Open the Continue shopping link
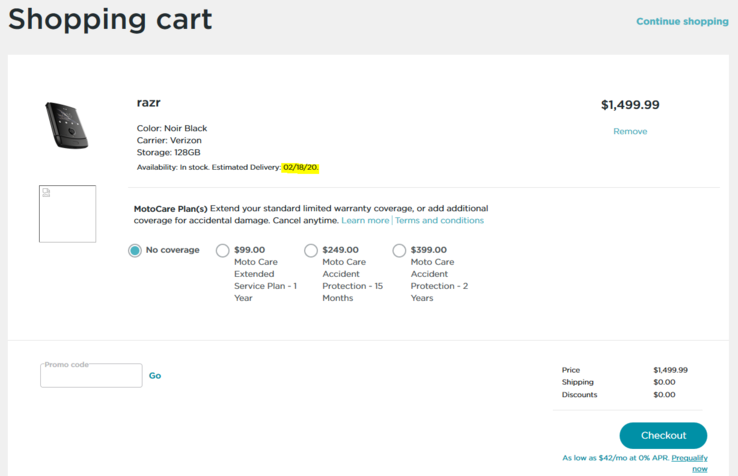The height and width of the screenshot is (476, 738). [x=682, y=22]
